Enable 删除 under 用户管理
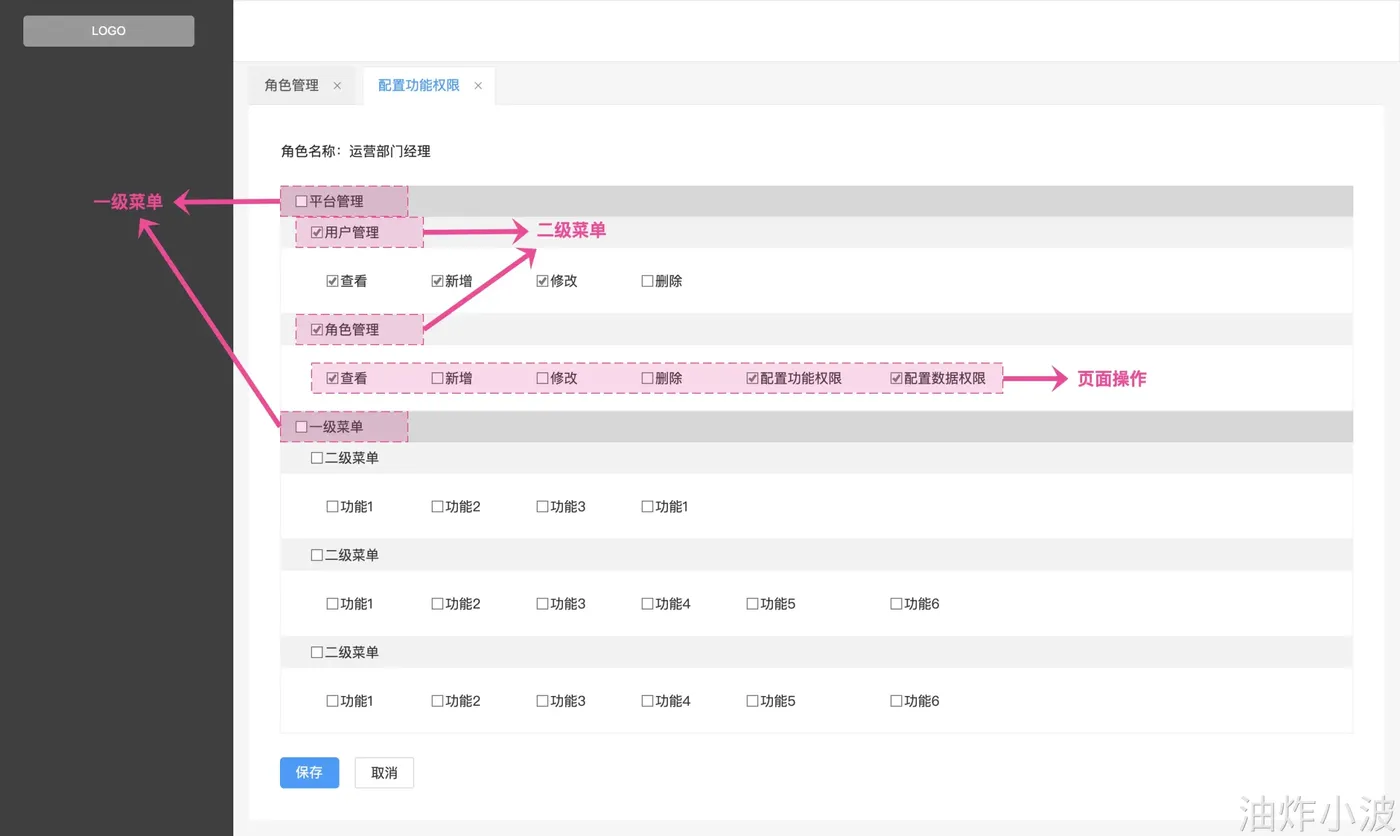The width and height of the screenshot is (1400, 836). click(647, 282)
